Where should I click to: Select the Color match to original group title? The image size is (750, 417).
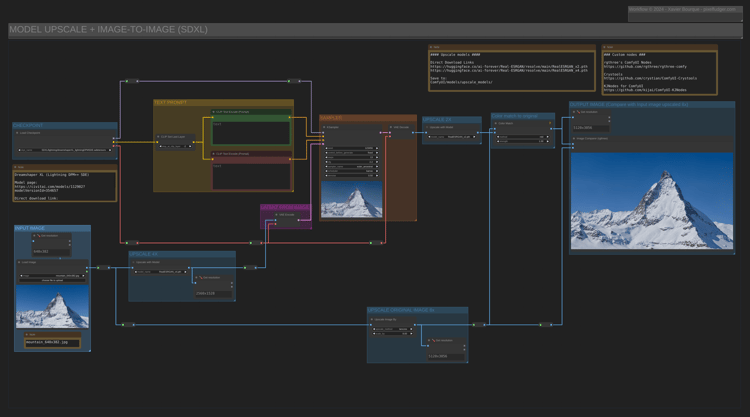click(x=515, y=116)
